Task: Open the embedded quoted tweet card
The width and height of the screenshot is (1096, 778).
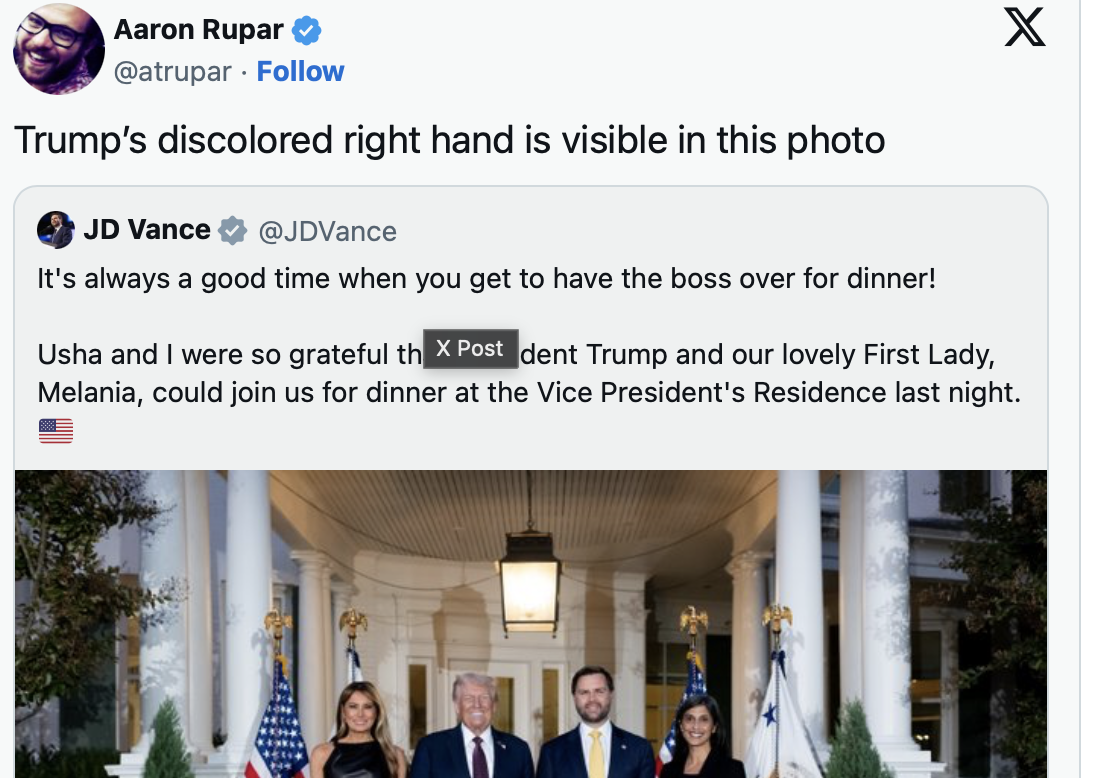Action: coord(530,330)
